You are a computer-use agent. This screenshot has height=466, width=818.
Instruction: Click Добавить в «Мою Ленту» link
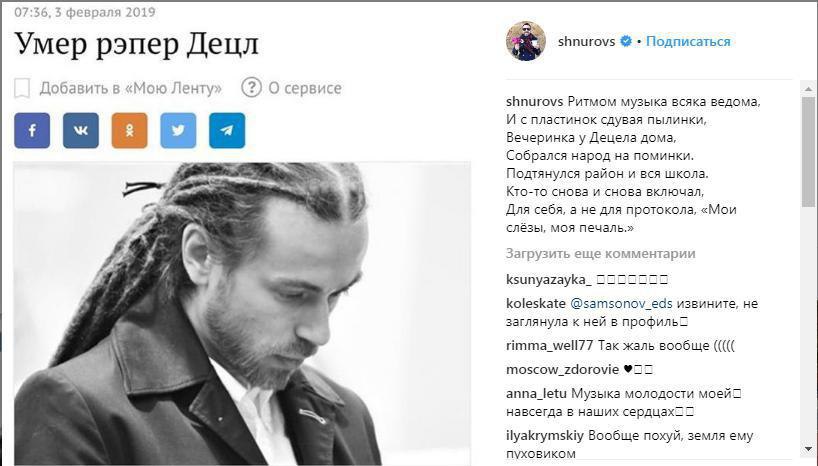(x=130, y=88)
